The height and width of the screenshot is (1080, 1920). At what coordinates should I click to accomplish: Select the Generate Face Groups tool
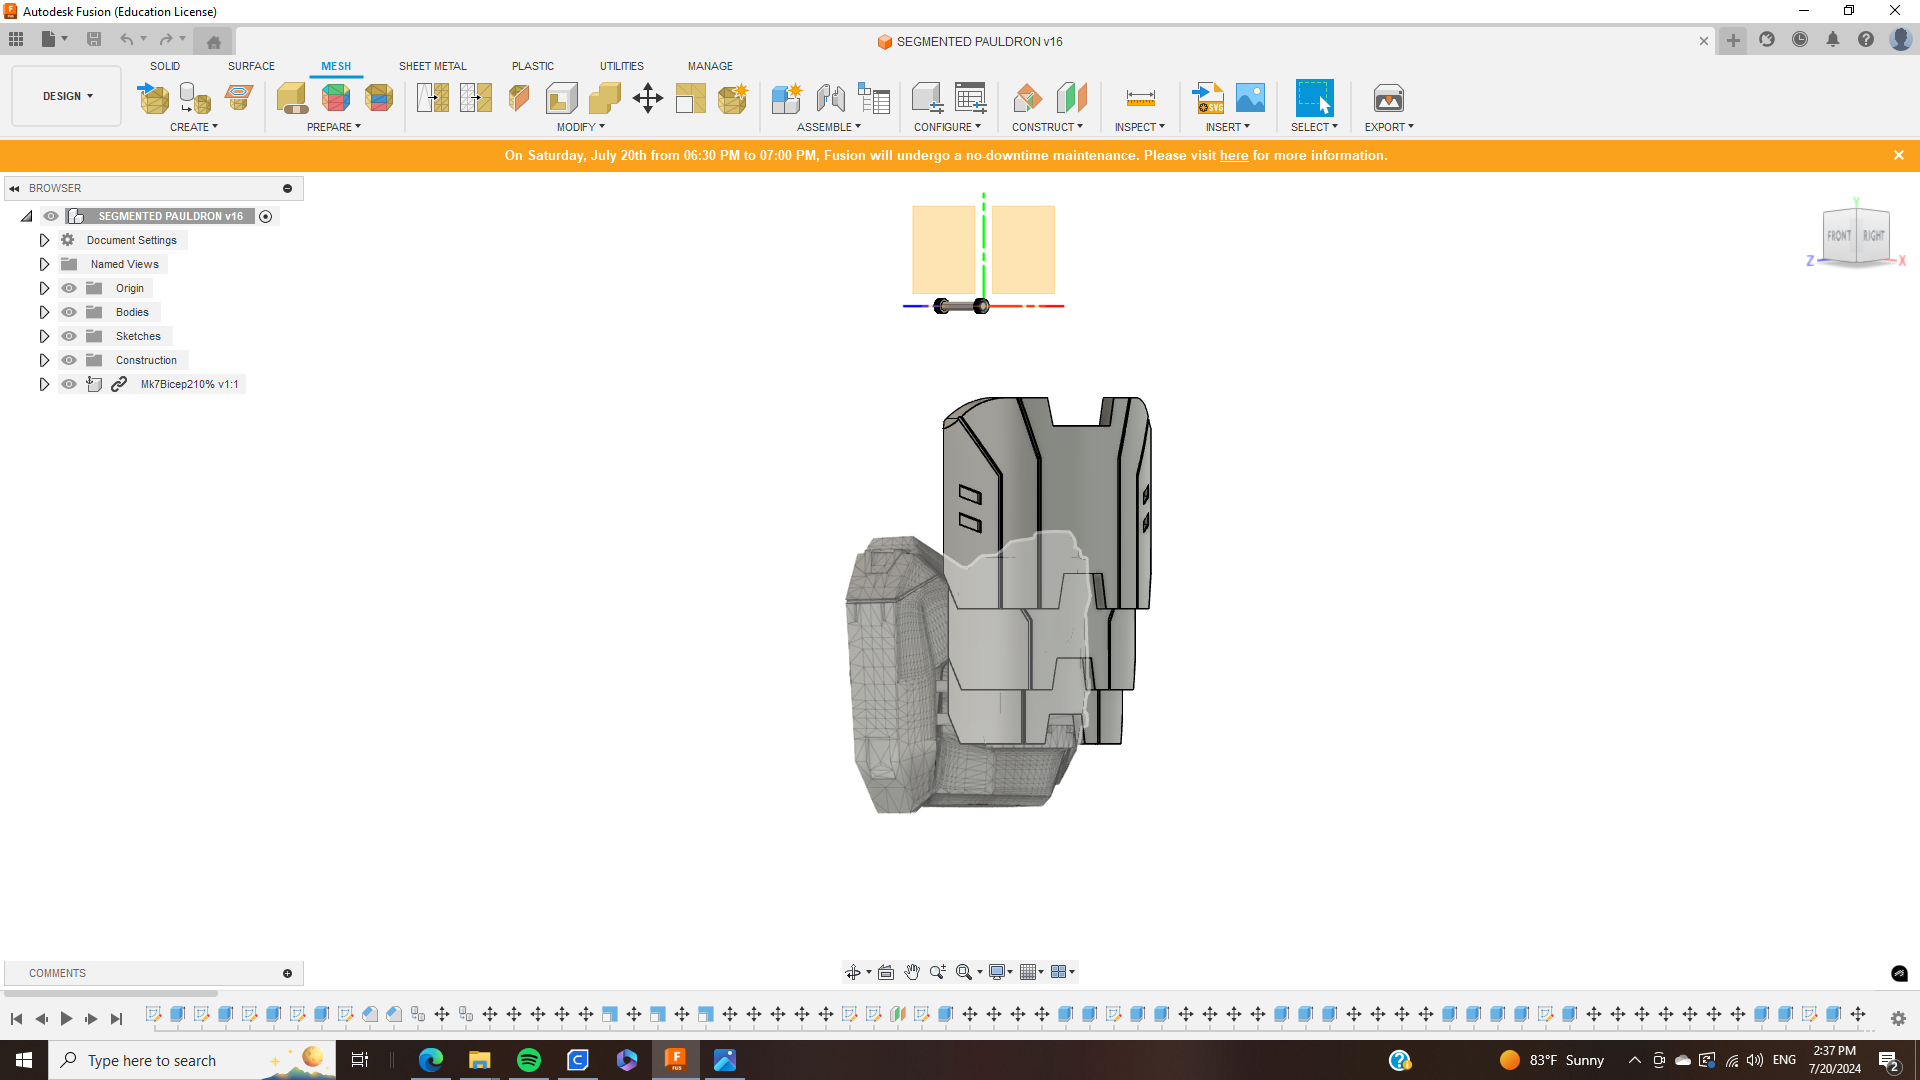(336, 98)
